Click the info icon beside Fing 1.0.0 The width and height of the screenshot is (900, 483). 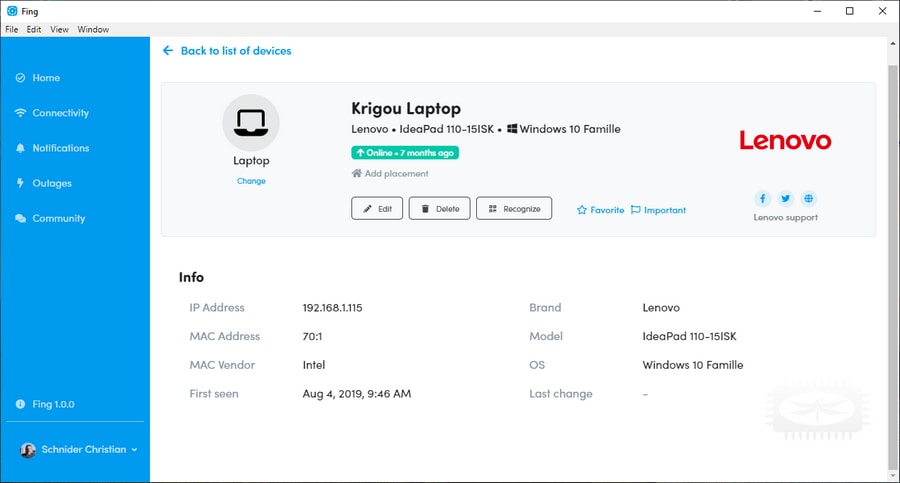click(x=20, y=404)
